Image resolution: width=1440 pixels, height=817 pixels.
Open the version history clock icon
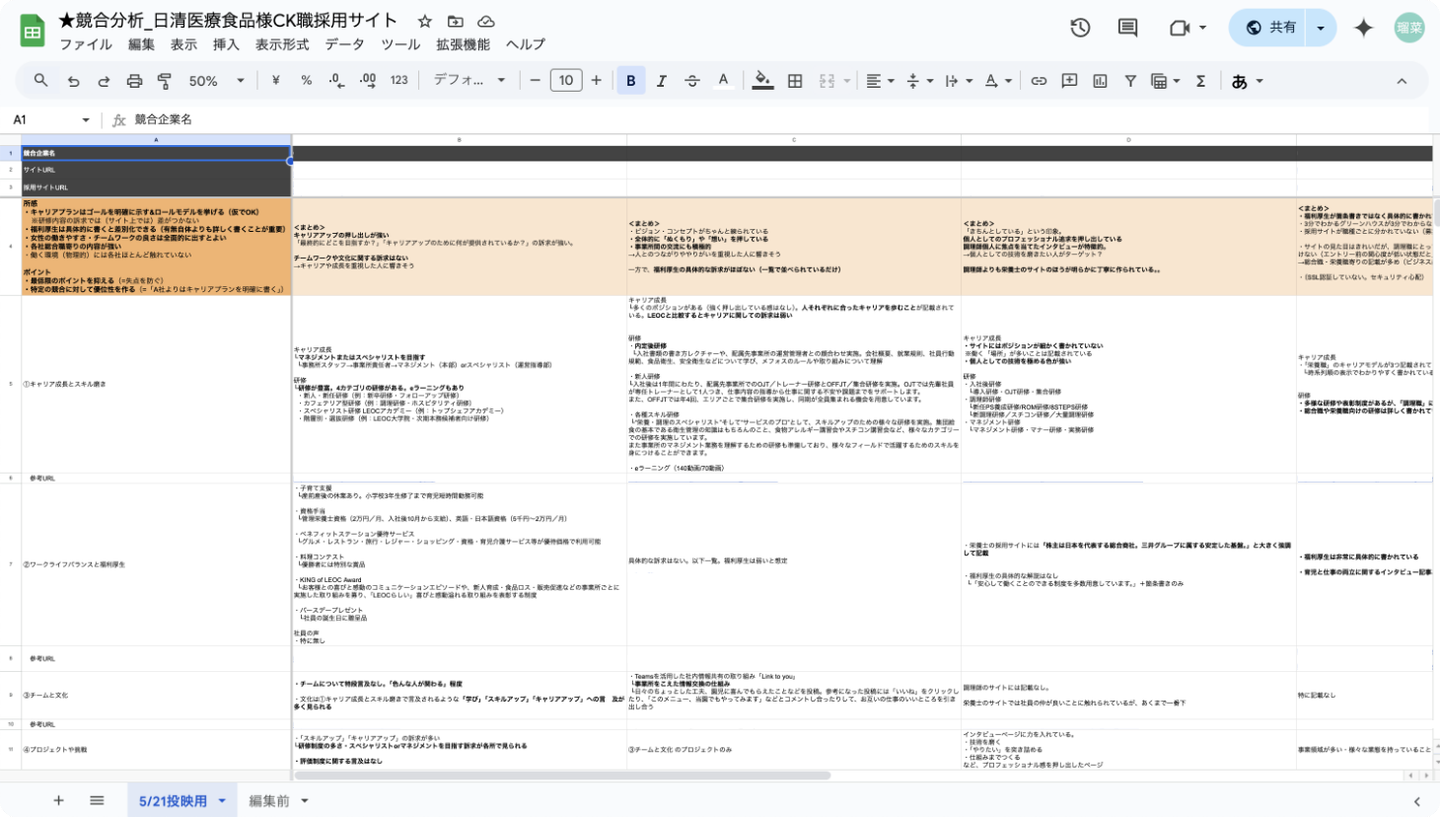coord(1080,28)
